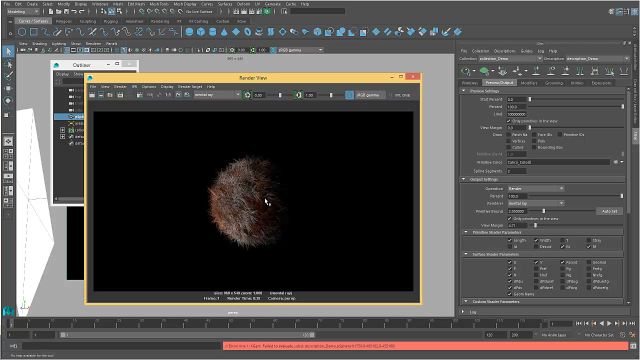The height and width of the screenshot is (360, 640).
Task: Enable Face IDs draw checkbox
Action: coord(534,134)
